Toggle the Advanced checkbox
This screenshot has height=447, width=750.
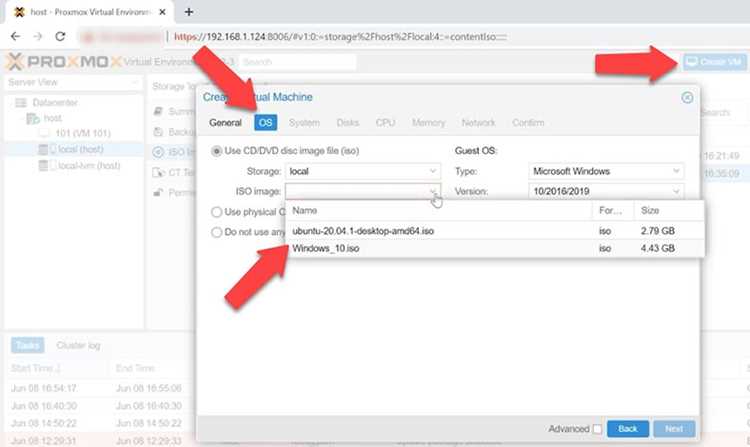597,429
